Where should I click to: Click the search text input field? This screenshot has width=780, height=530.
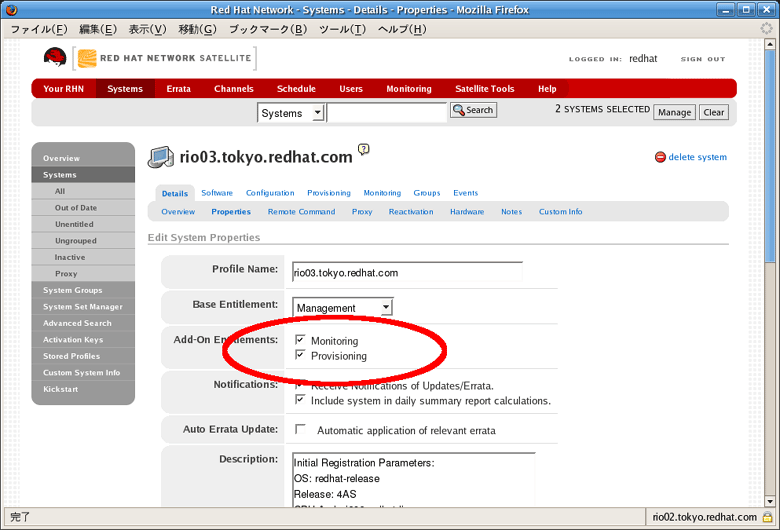[x=387, y=113]
